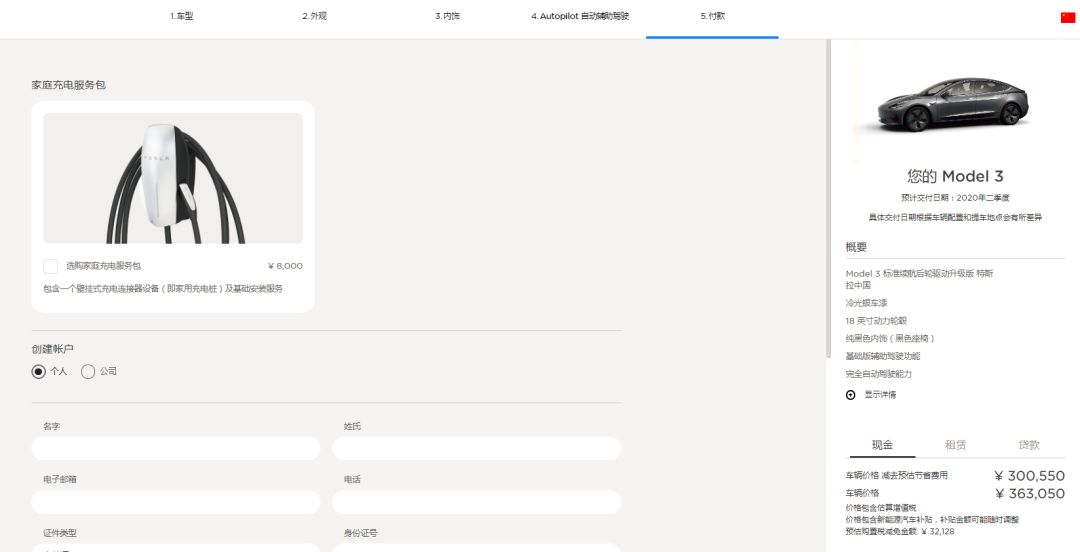Click the 身份证号 input field

point(477,548)
